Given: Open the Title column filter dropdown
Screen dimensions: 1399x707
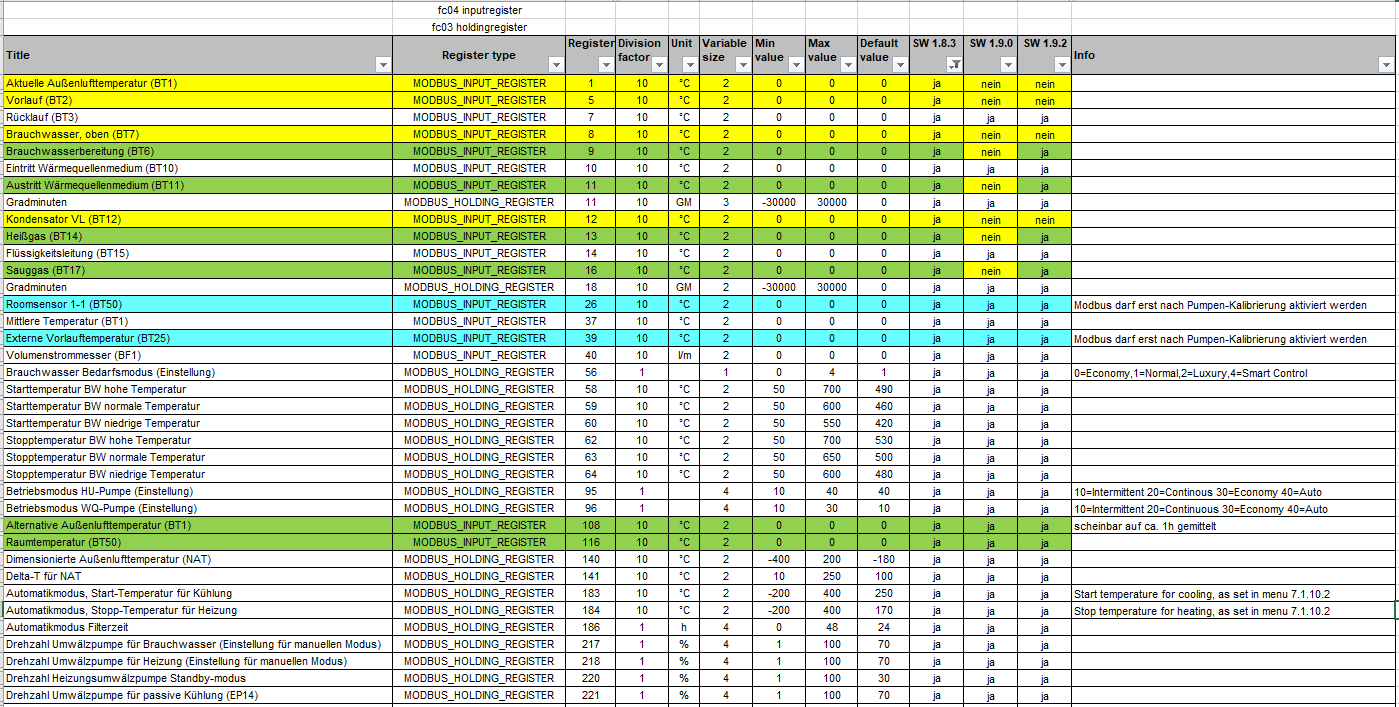Looking at the screenshot, I should pos(383,64).
